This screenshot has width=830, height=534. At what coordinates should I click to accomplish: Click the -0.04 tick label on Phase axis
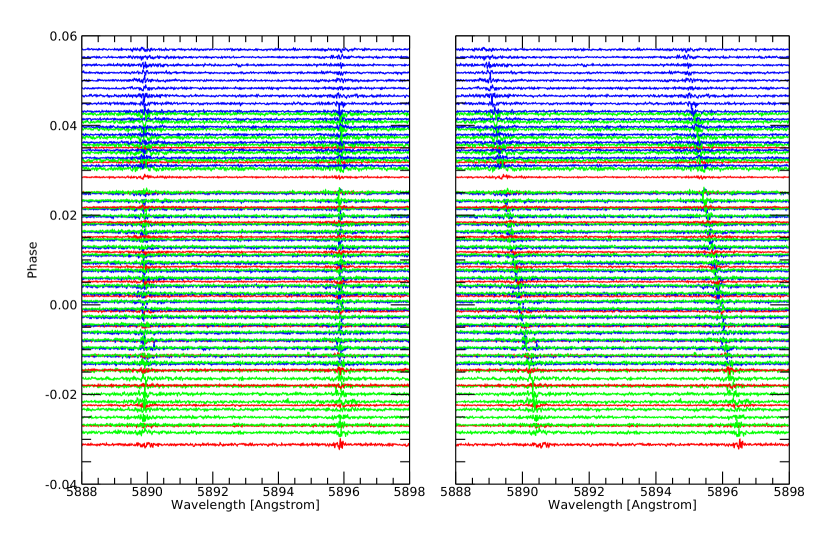(x=61, y=484)
